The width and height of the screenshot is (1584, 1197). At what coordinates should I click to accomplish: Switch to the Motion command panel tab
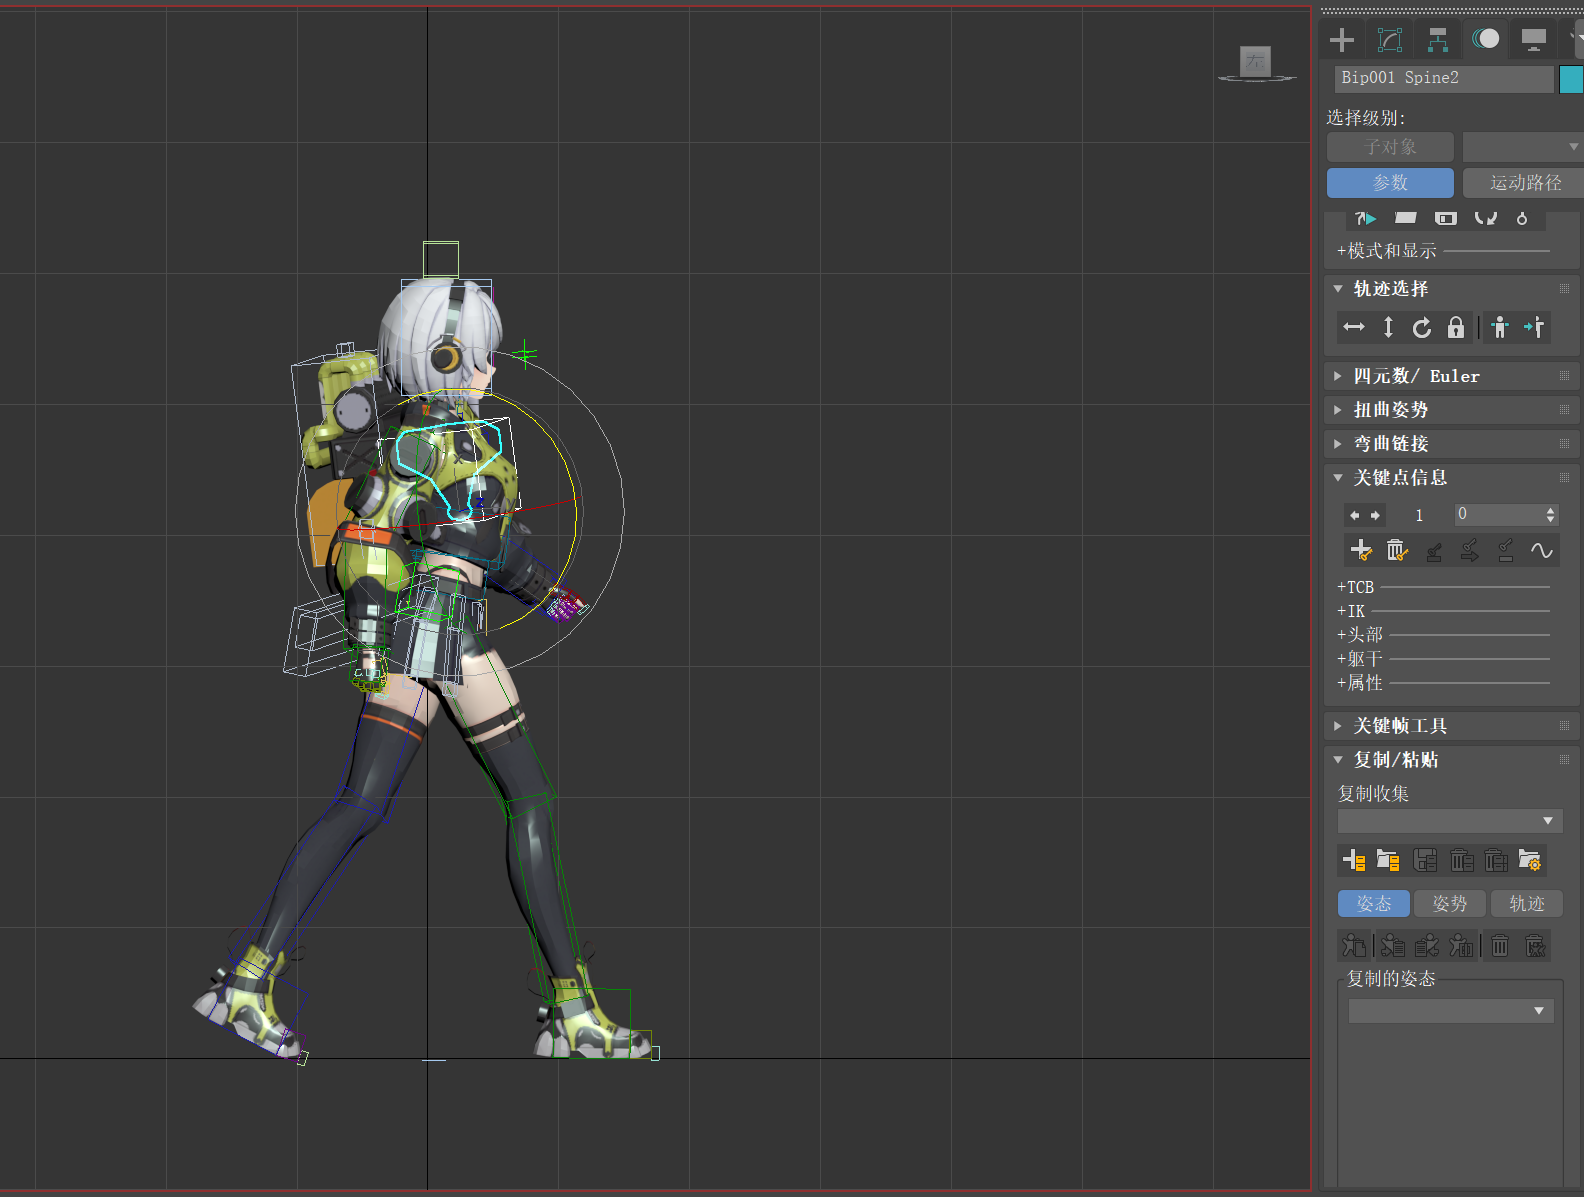click(x=1486, y=40)
